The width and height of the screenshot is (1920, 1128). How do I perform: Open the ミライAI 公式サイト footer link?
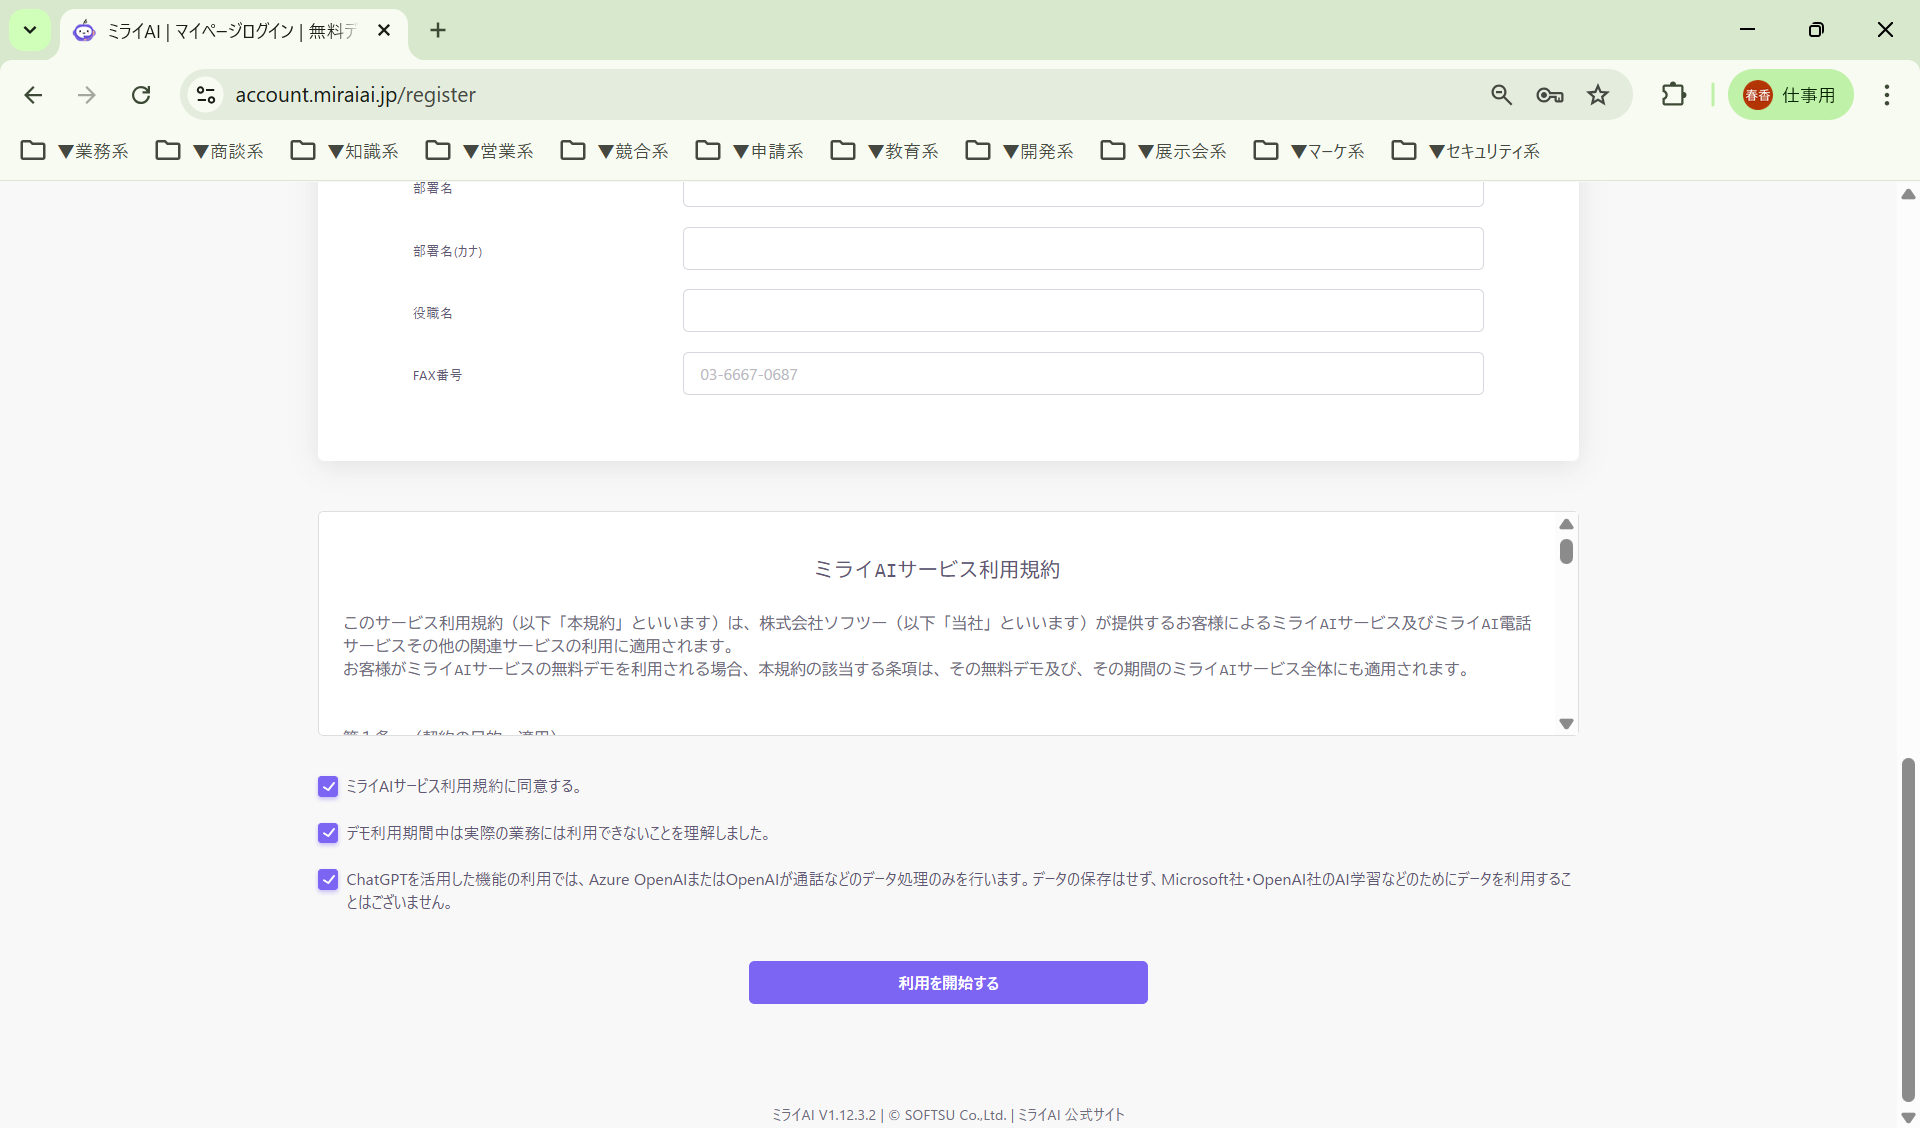point(1071,1114)
